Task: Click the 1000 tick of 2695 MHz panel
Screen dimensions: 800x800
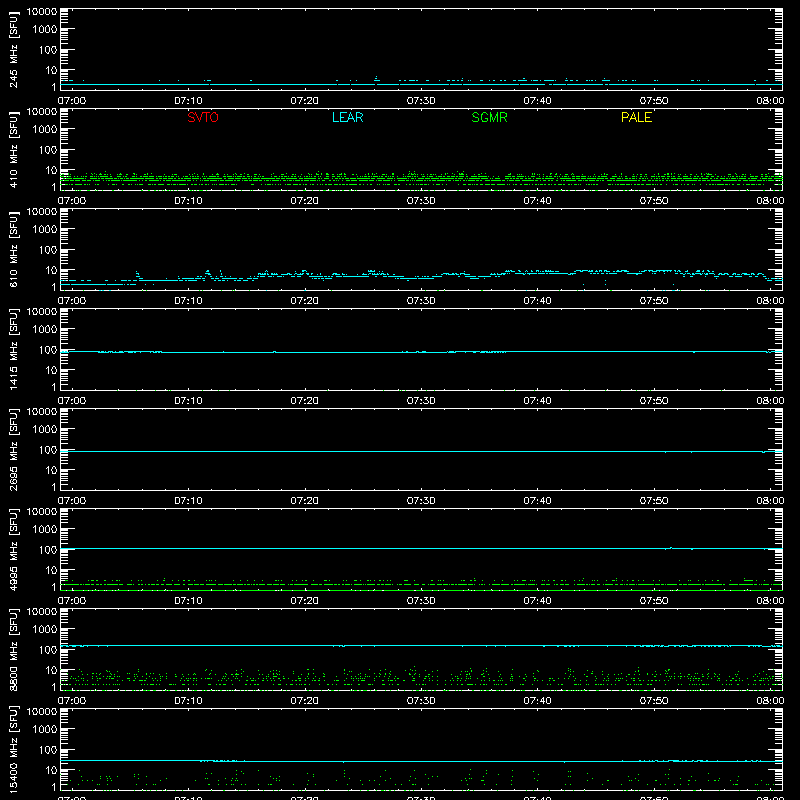Action: coord(45,430)
